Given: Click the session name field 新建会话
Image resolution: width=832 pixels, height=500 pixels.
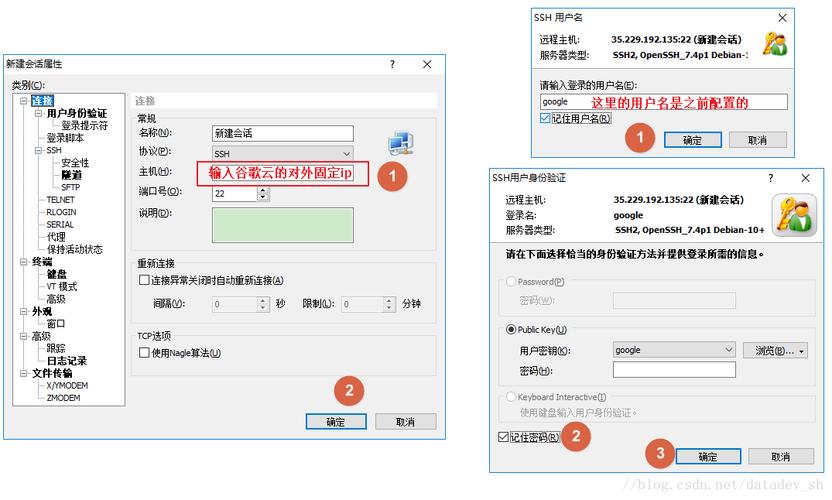Looking at the screenshot, I should click(x=283, y=133).
